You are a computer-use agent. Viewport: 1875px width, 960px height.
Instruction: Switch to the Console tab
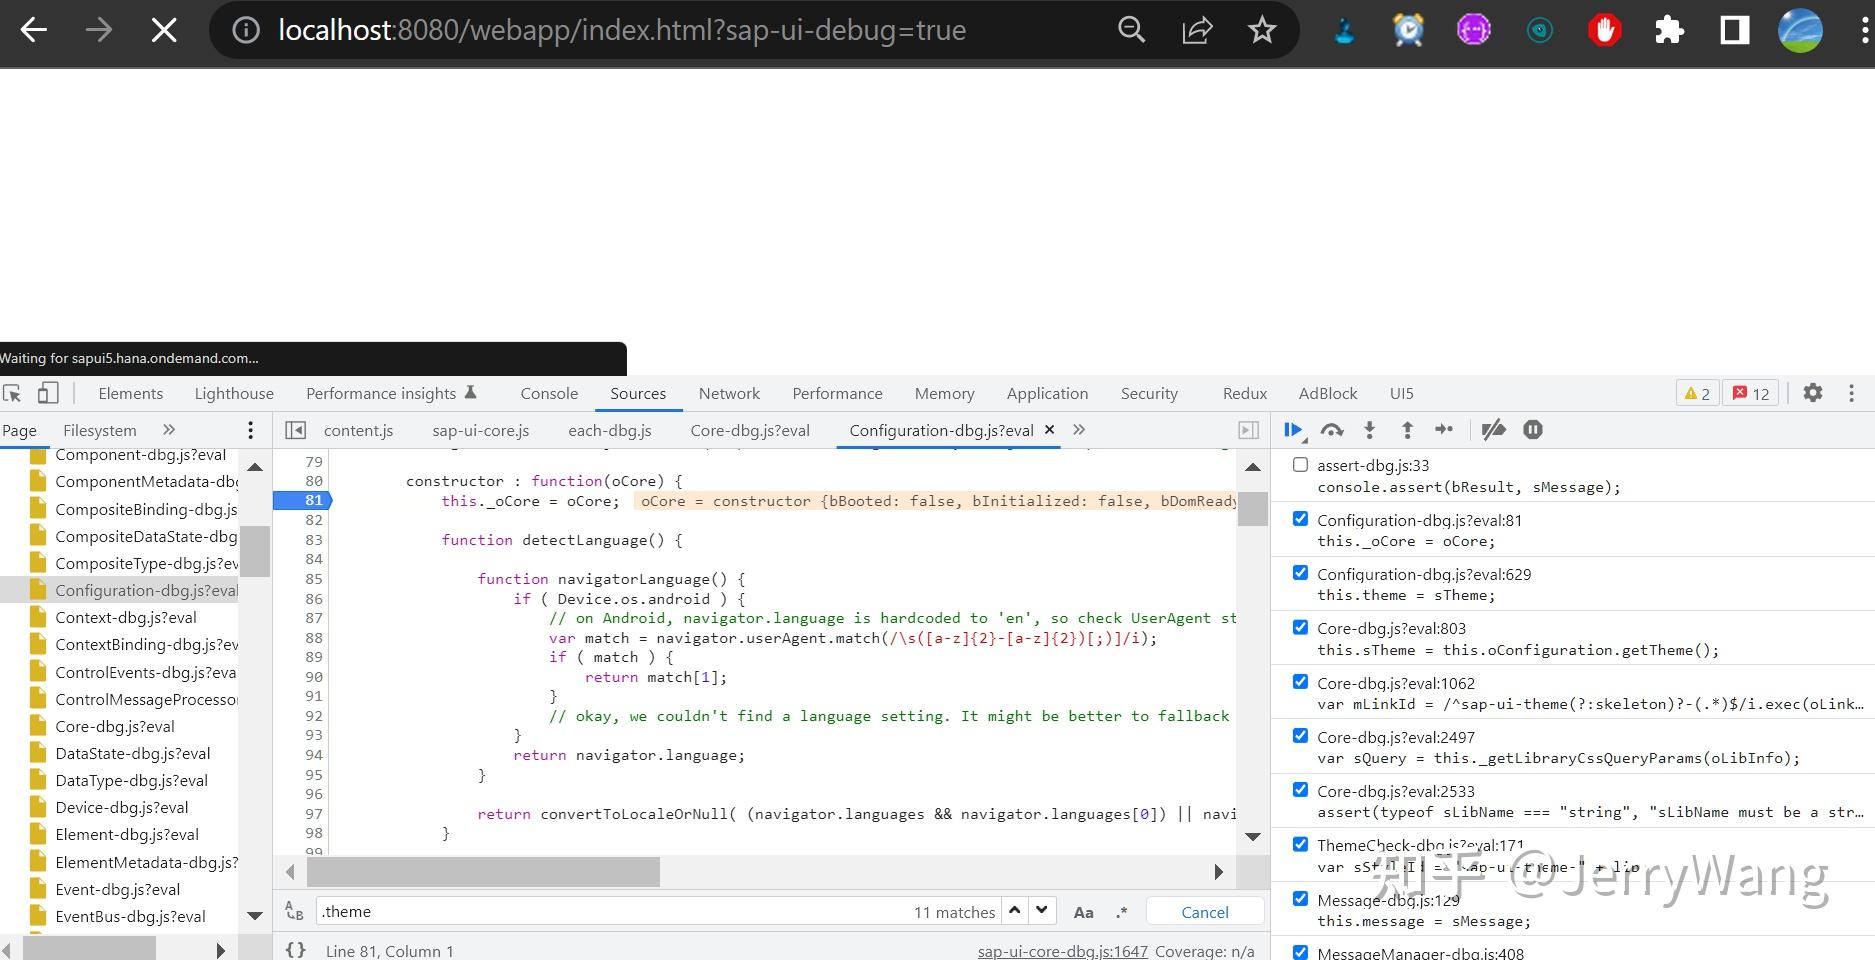coord(549,393)
